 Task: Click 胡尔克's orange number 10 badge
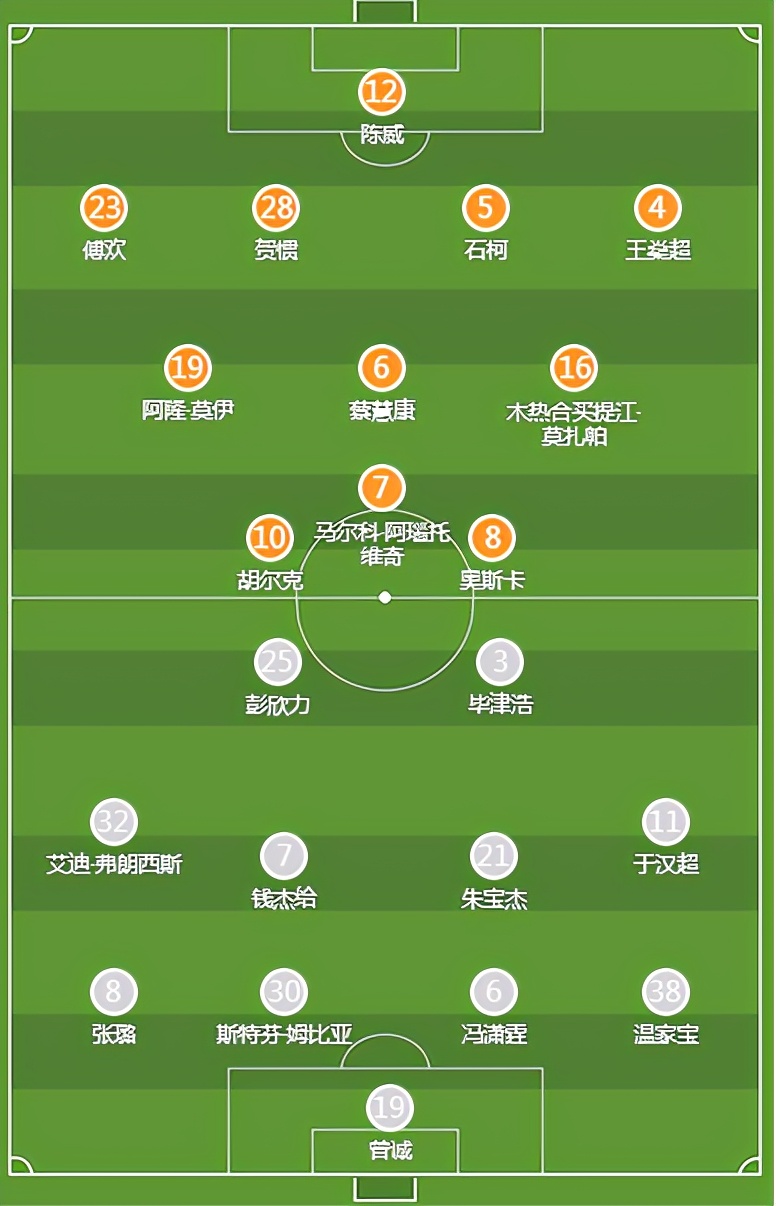tap(270, 539)
